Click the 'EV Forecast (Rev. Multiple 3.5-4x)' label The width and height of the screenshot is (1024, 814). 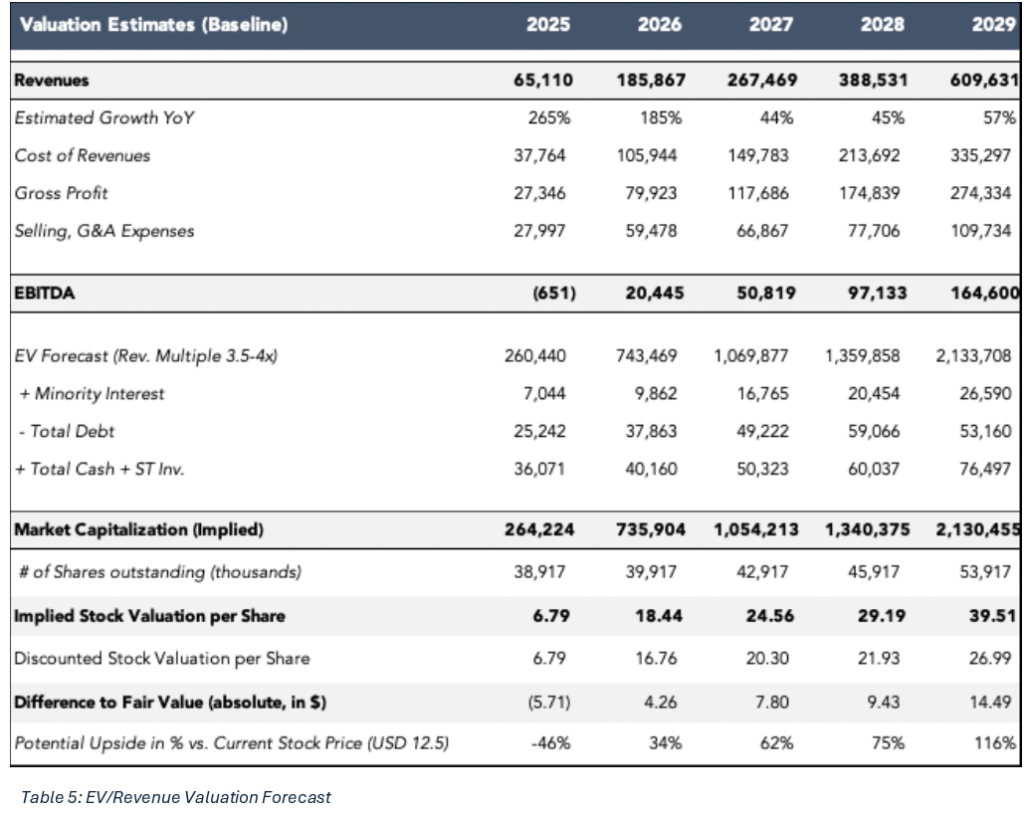pos(146,356)
